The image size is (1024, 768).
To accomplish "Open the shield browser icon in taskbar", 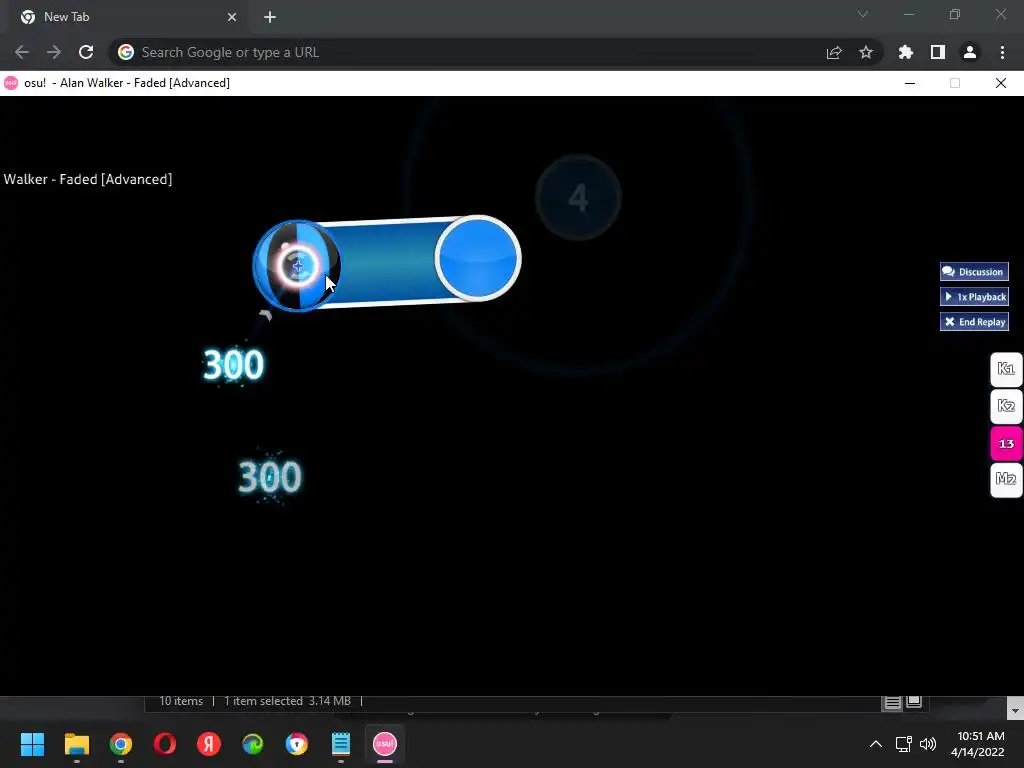I will coord(296,744).
